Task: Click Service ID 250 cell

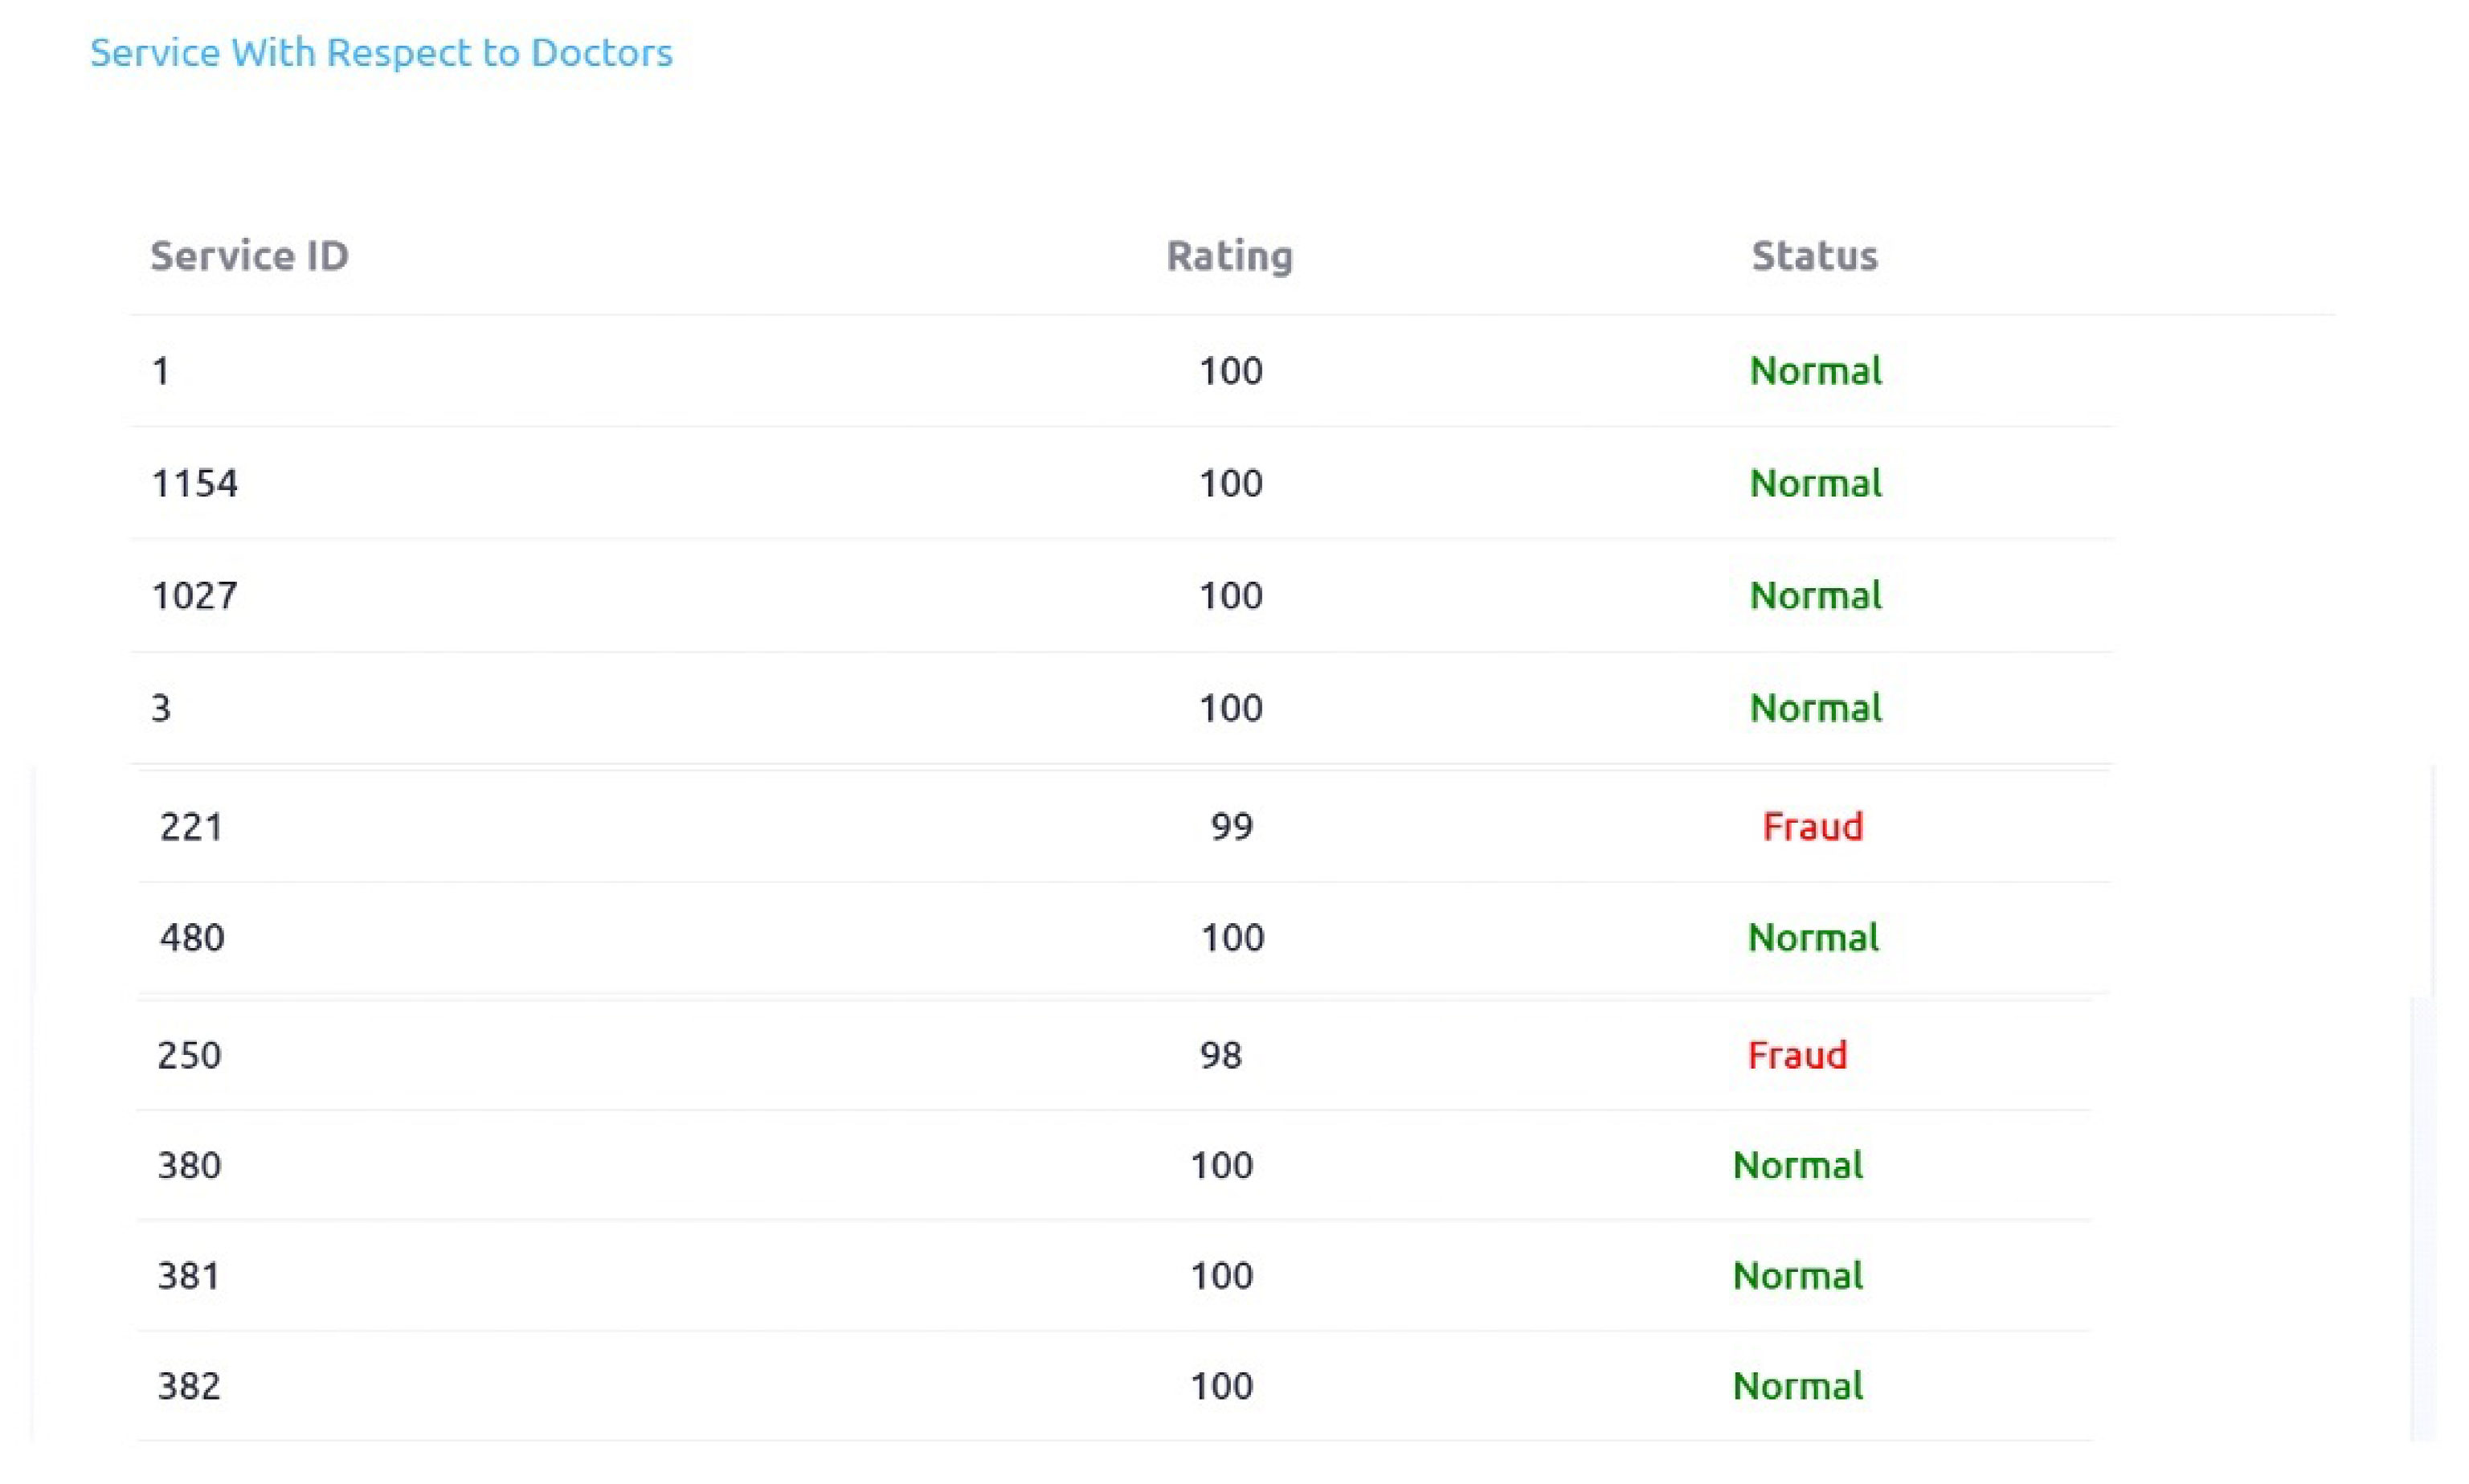Action: click(x=189, y=1055)
